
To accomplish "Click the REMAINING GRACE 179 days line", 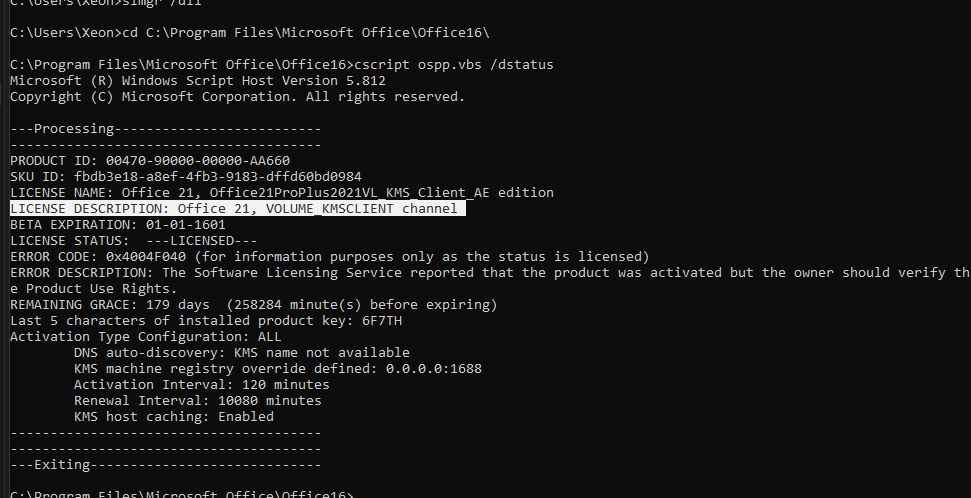I will coord(254,305).
